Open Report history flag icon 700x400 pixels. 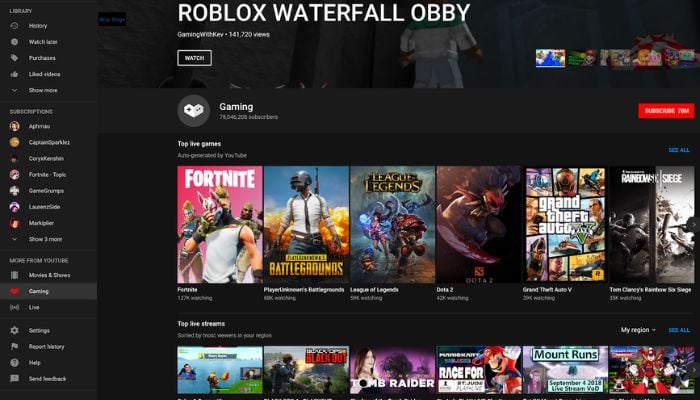point(14,346)
